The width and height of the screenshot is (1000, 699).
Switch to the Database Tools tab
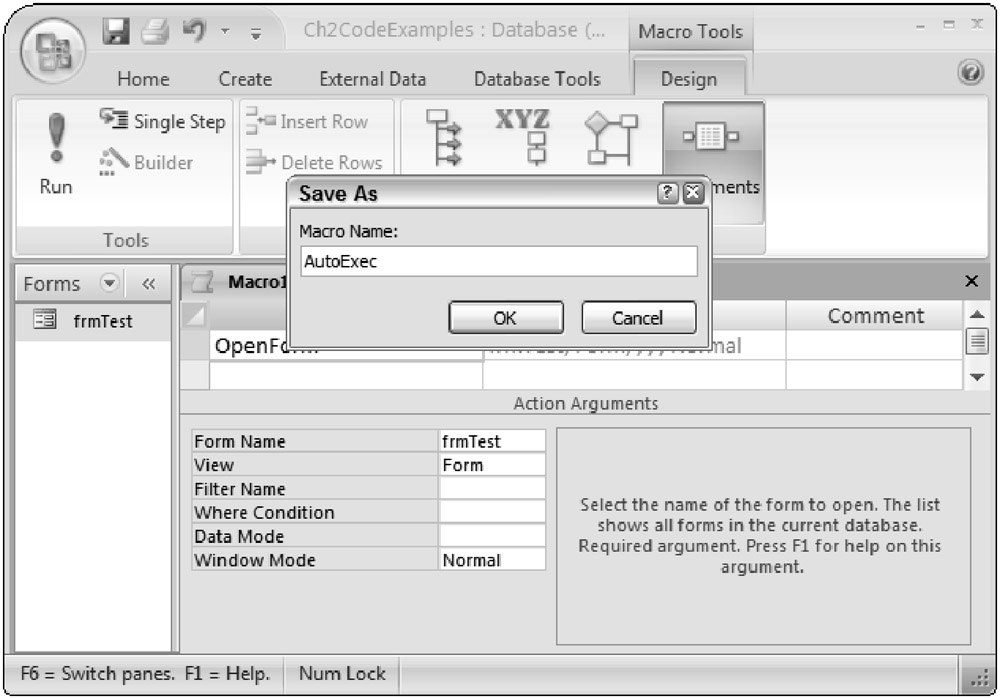537,79
